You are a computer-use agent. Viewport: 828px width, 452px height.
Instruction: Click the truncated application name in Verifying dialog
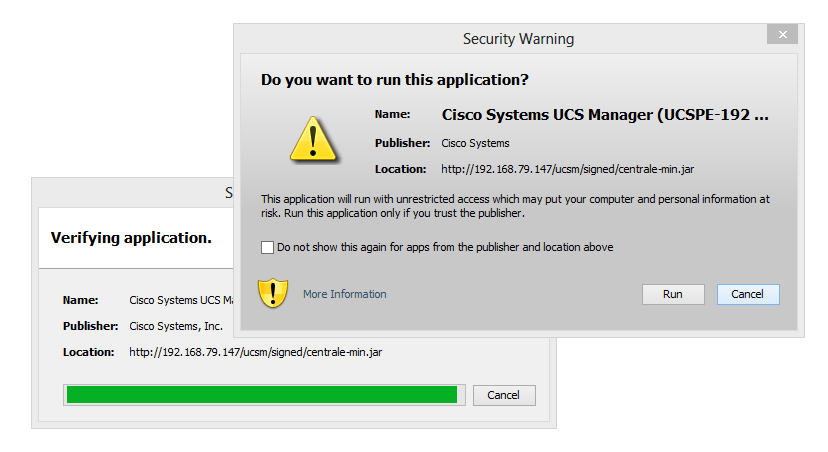click(x=181, y=299)
